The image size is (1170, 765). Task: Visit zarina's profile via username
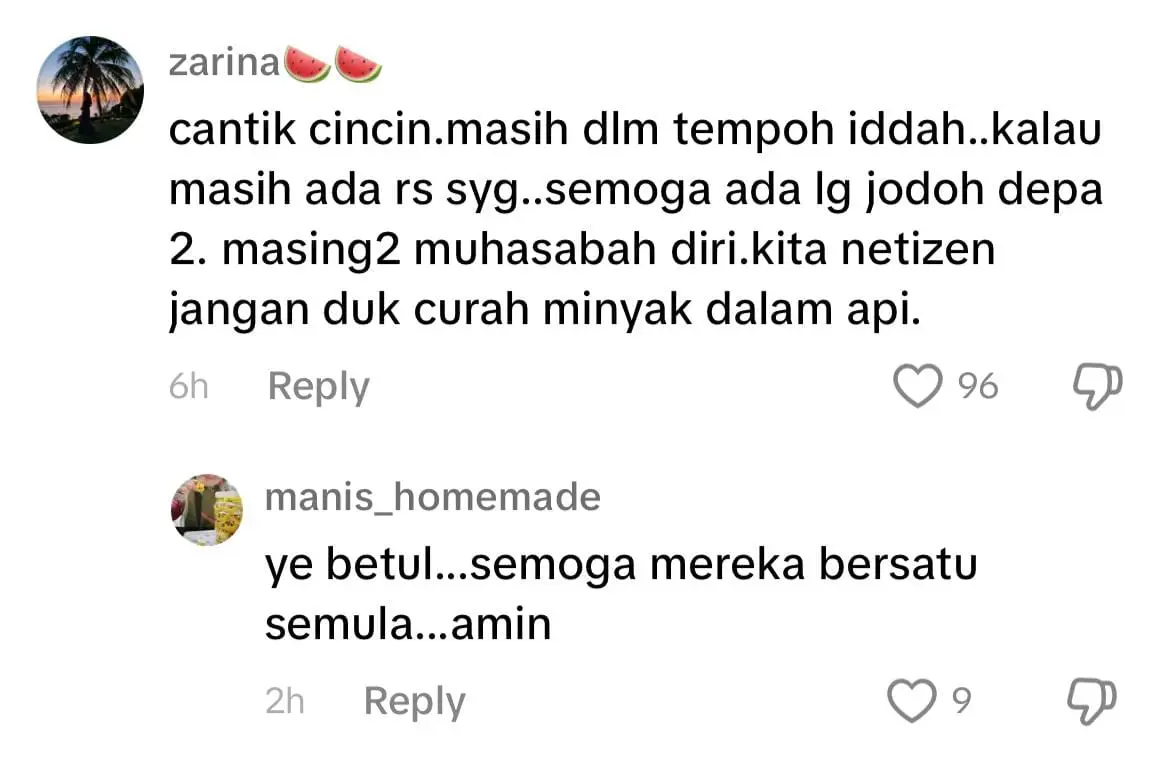223,64
